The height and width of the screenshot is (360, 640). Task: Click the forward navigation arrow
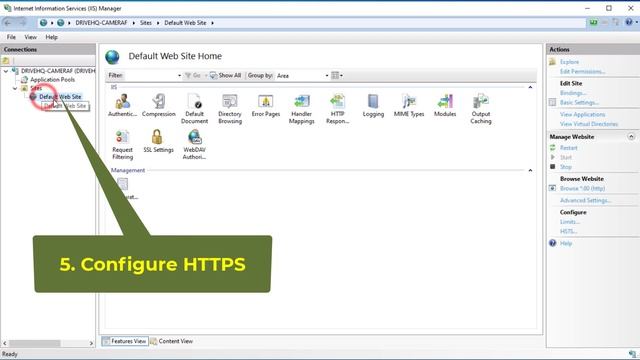[22, 23]
